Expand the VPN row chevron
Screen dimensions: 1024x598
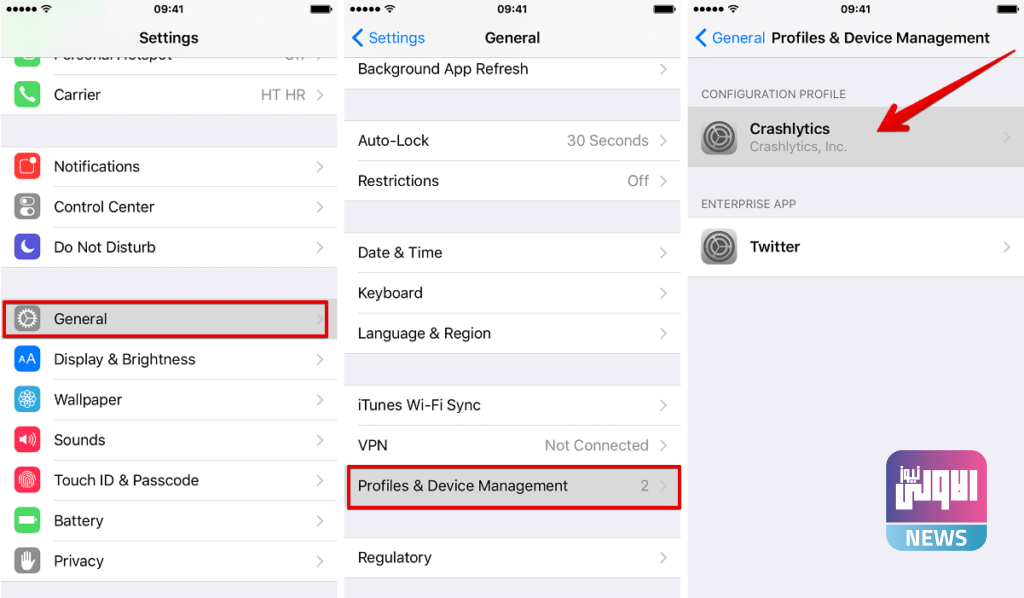(x=663, y=446)
